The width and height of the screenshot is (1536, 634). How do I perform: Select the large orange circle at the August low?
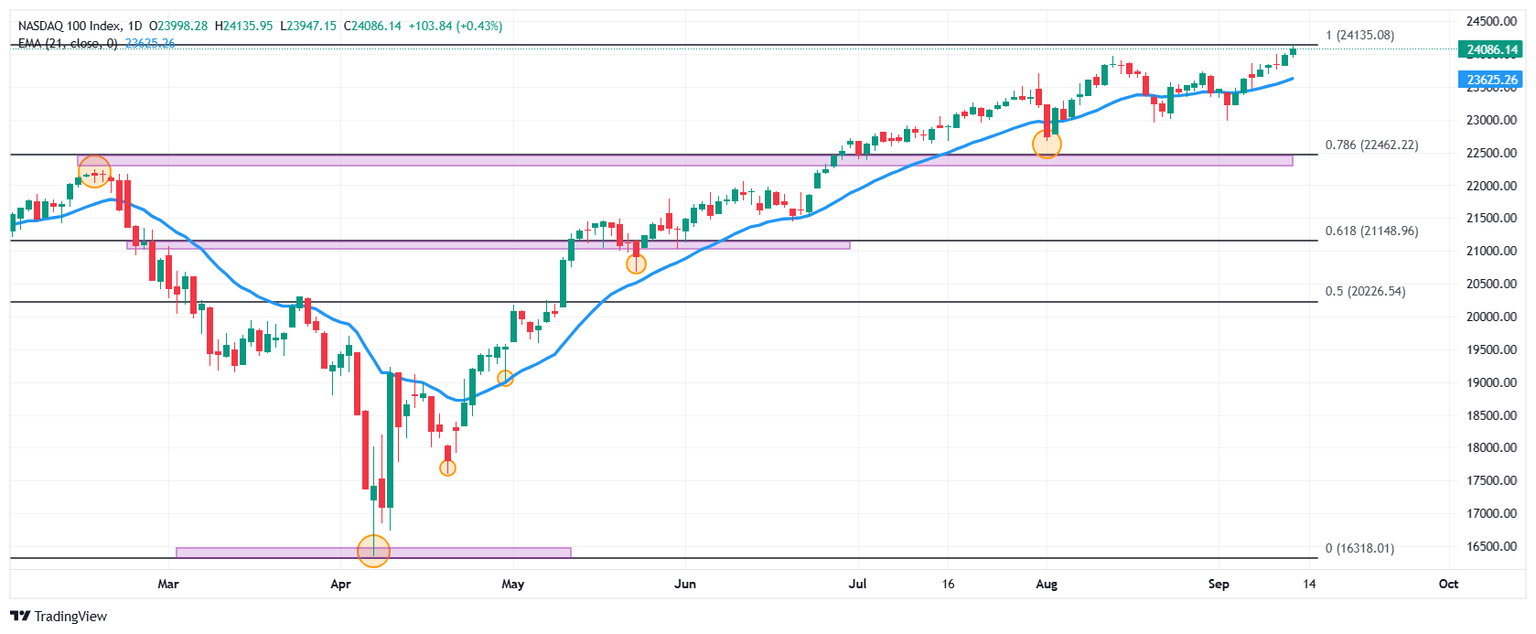pyautogui.click(x=1046, y=143)
